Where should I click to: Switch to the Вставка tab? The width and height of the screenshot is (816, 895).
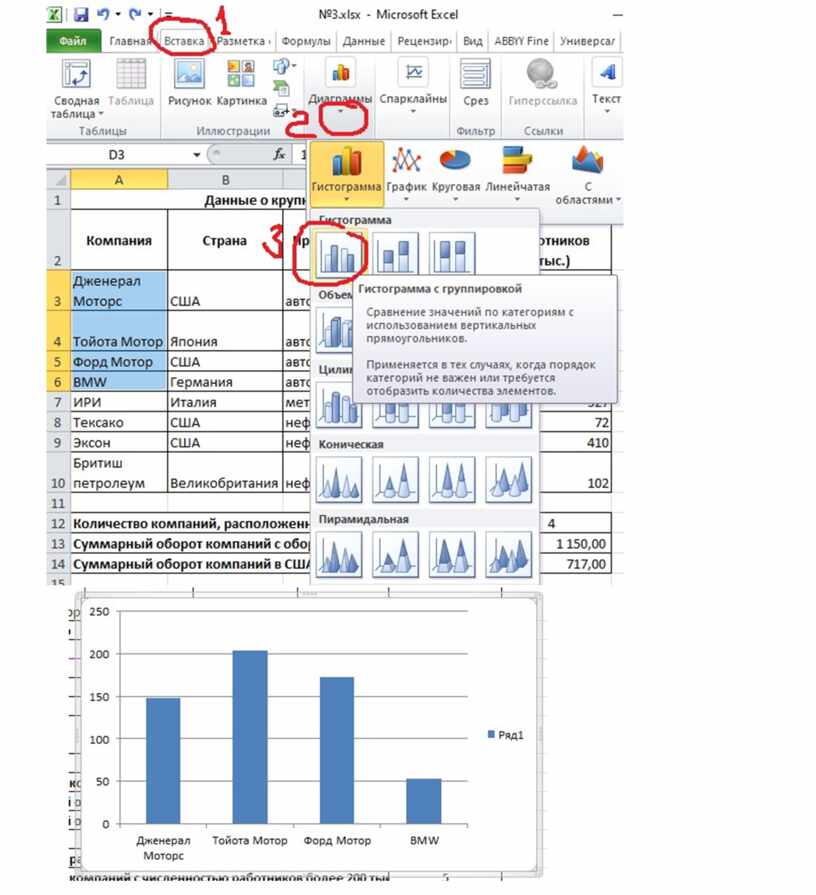[184, 41]
